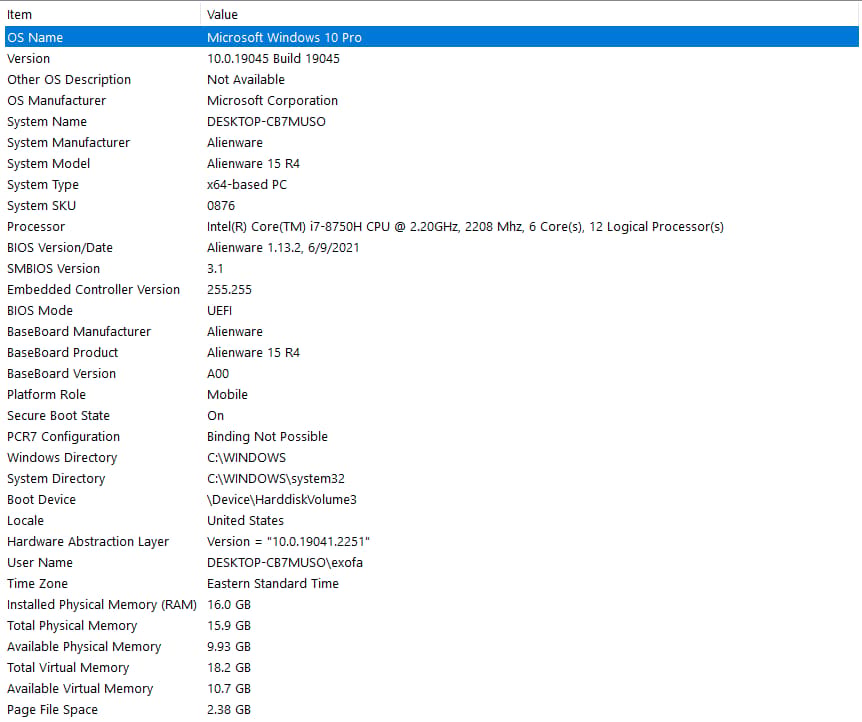Select the BIOS Version/Date row
Screen dimensions: 862x722
tap(432, 247)
